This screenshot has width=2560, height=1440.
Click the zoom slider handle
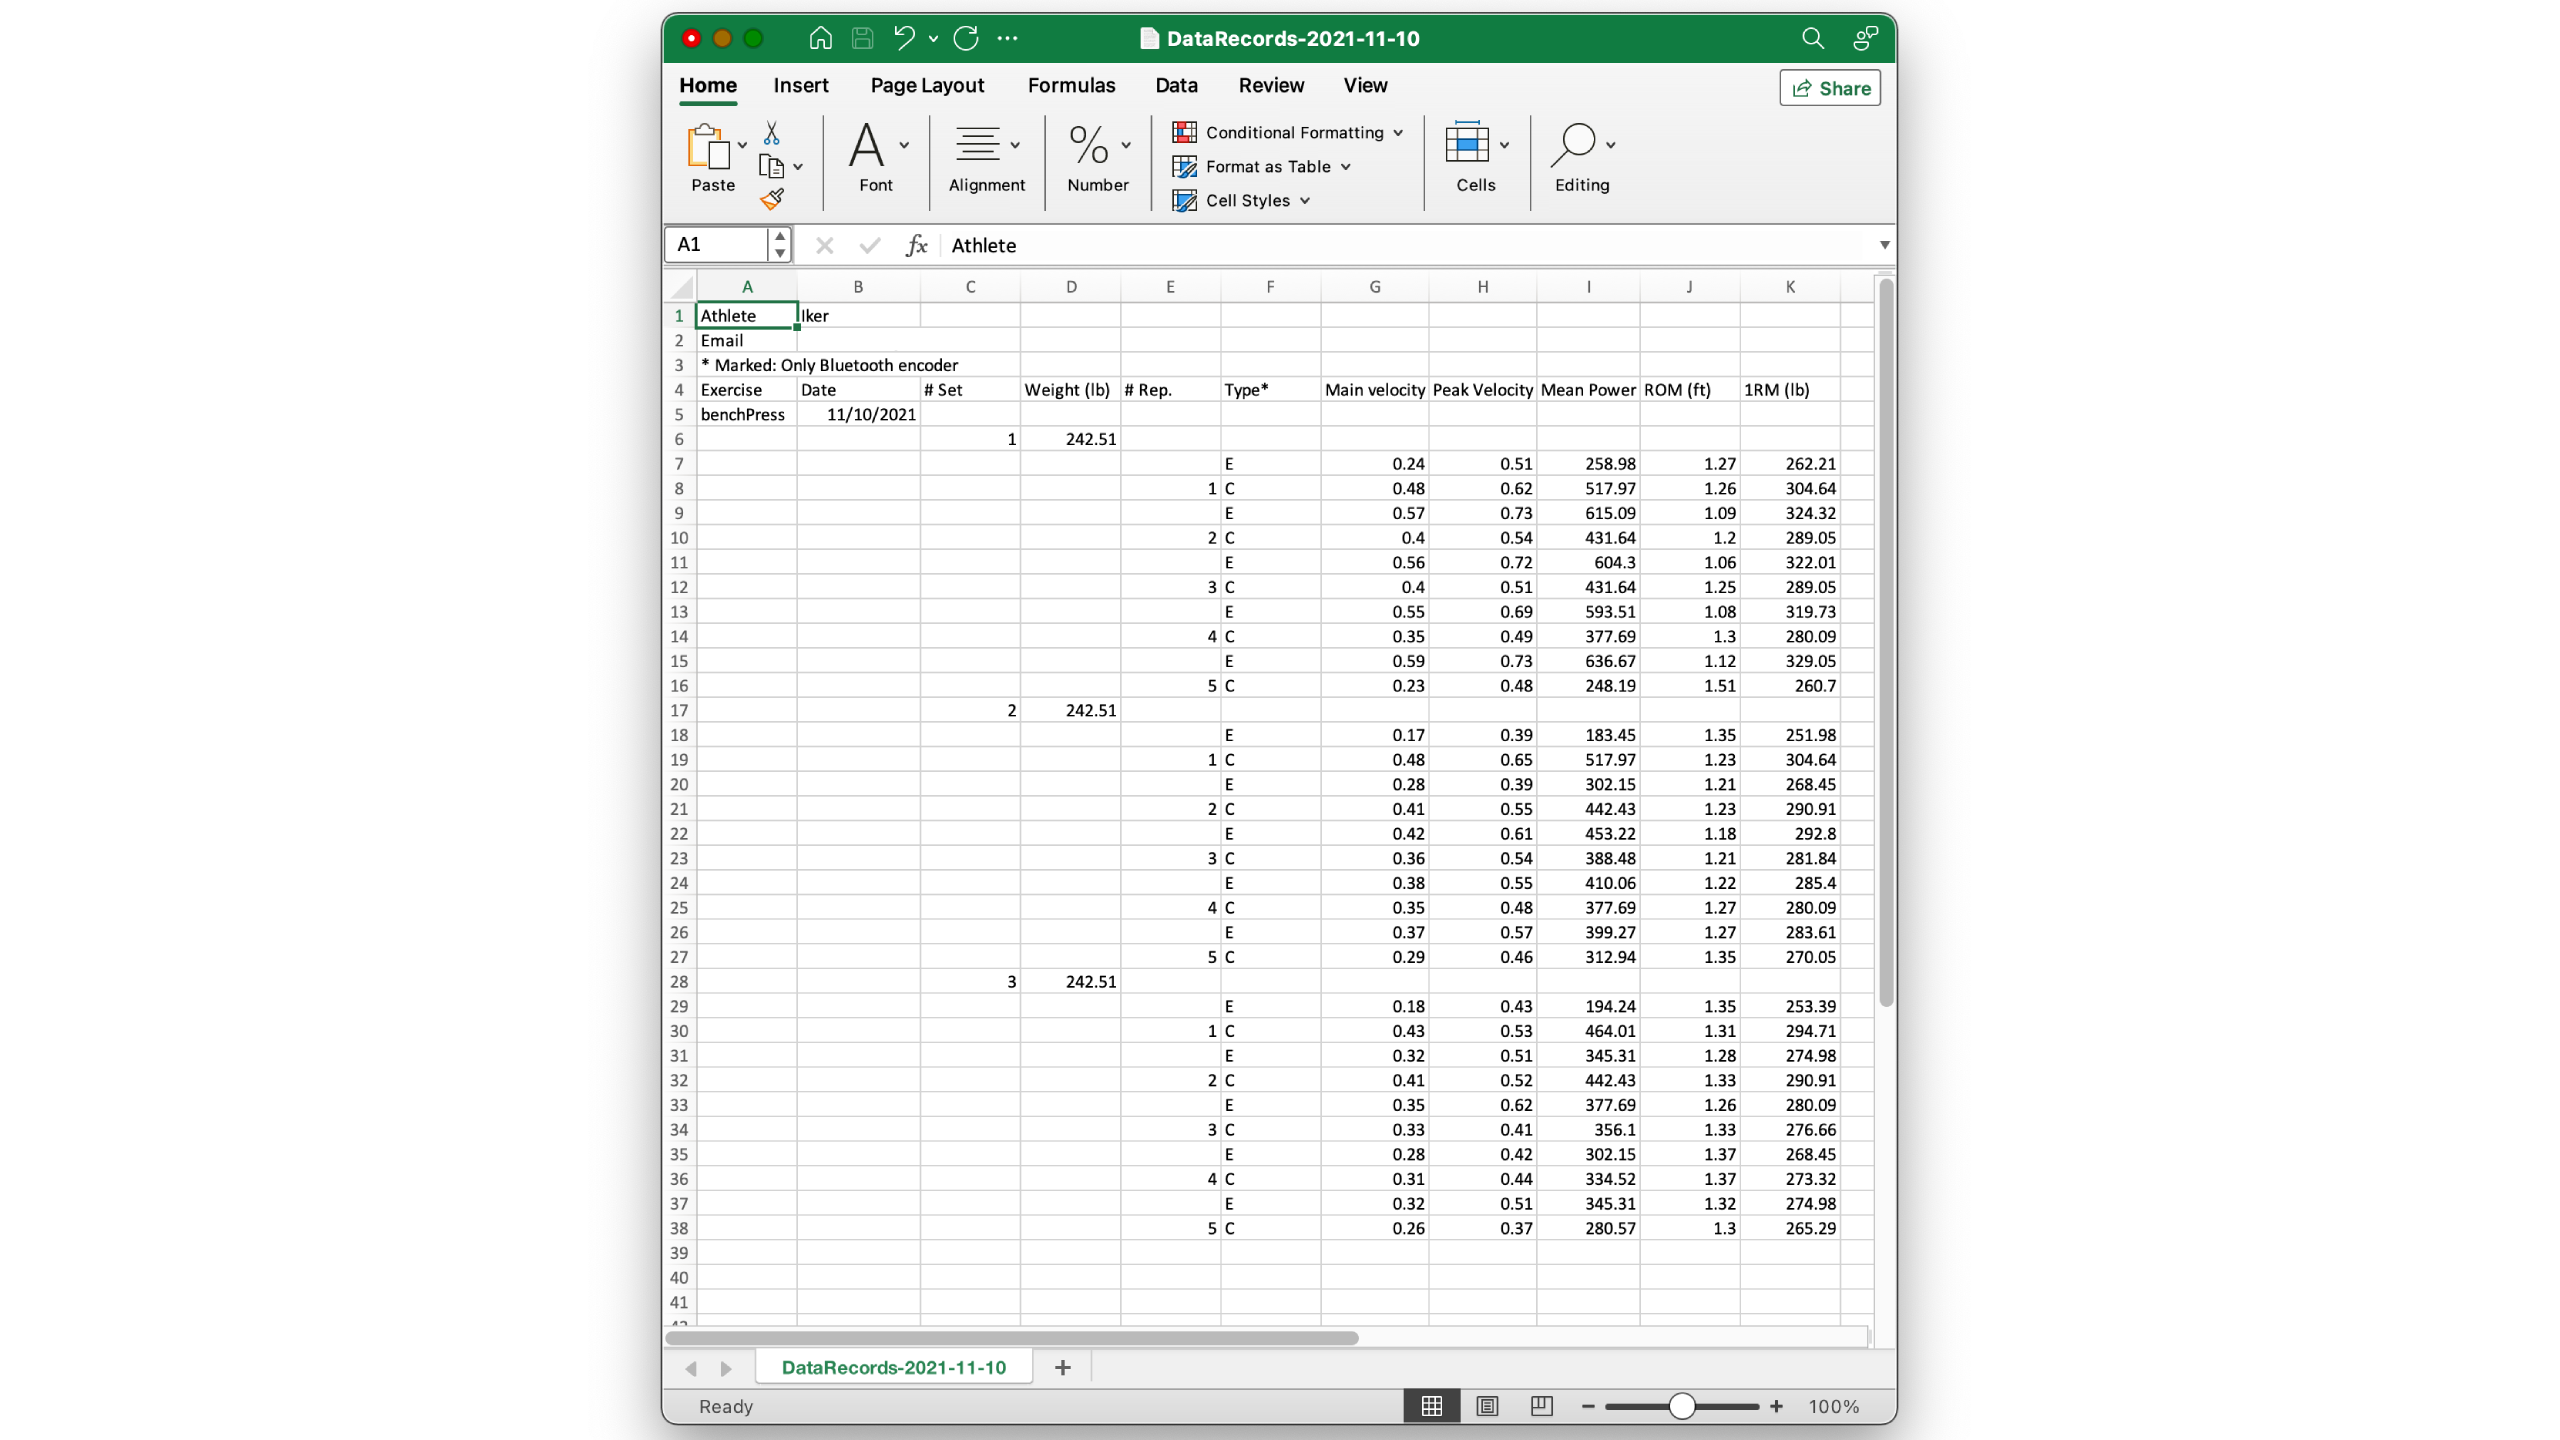[x=1682, y=1406]
